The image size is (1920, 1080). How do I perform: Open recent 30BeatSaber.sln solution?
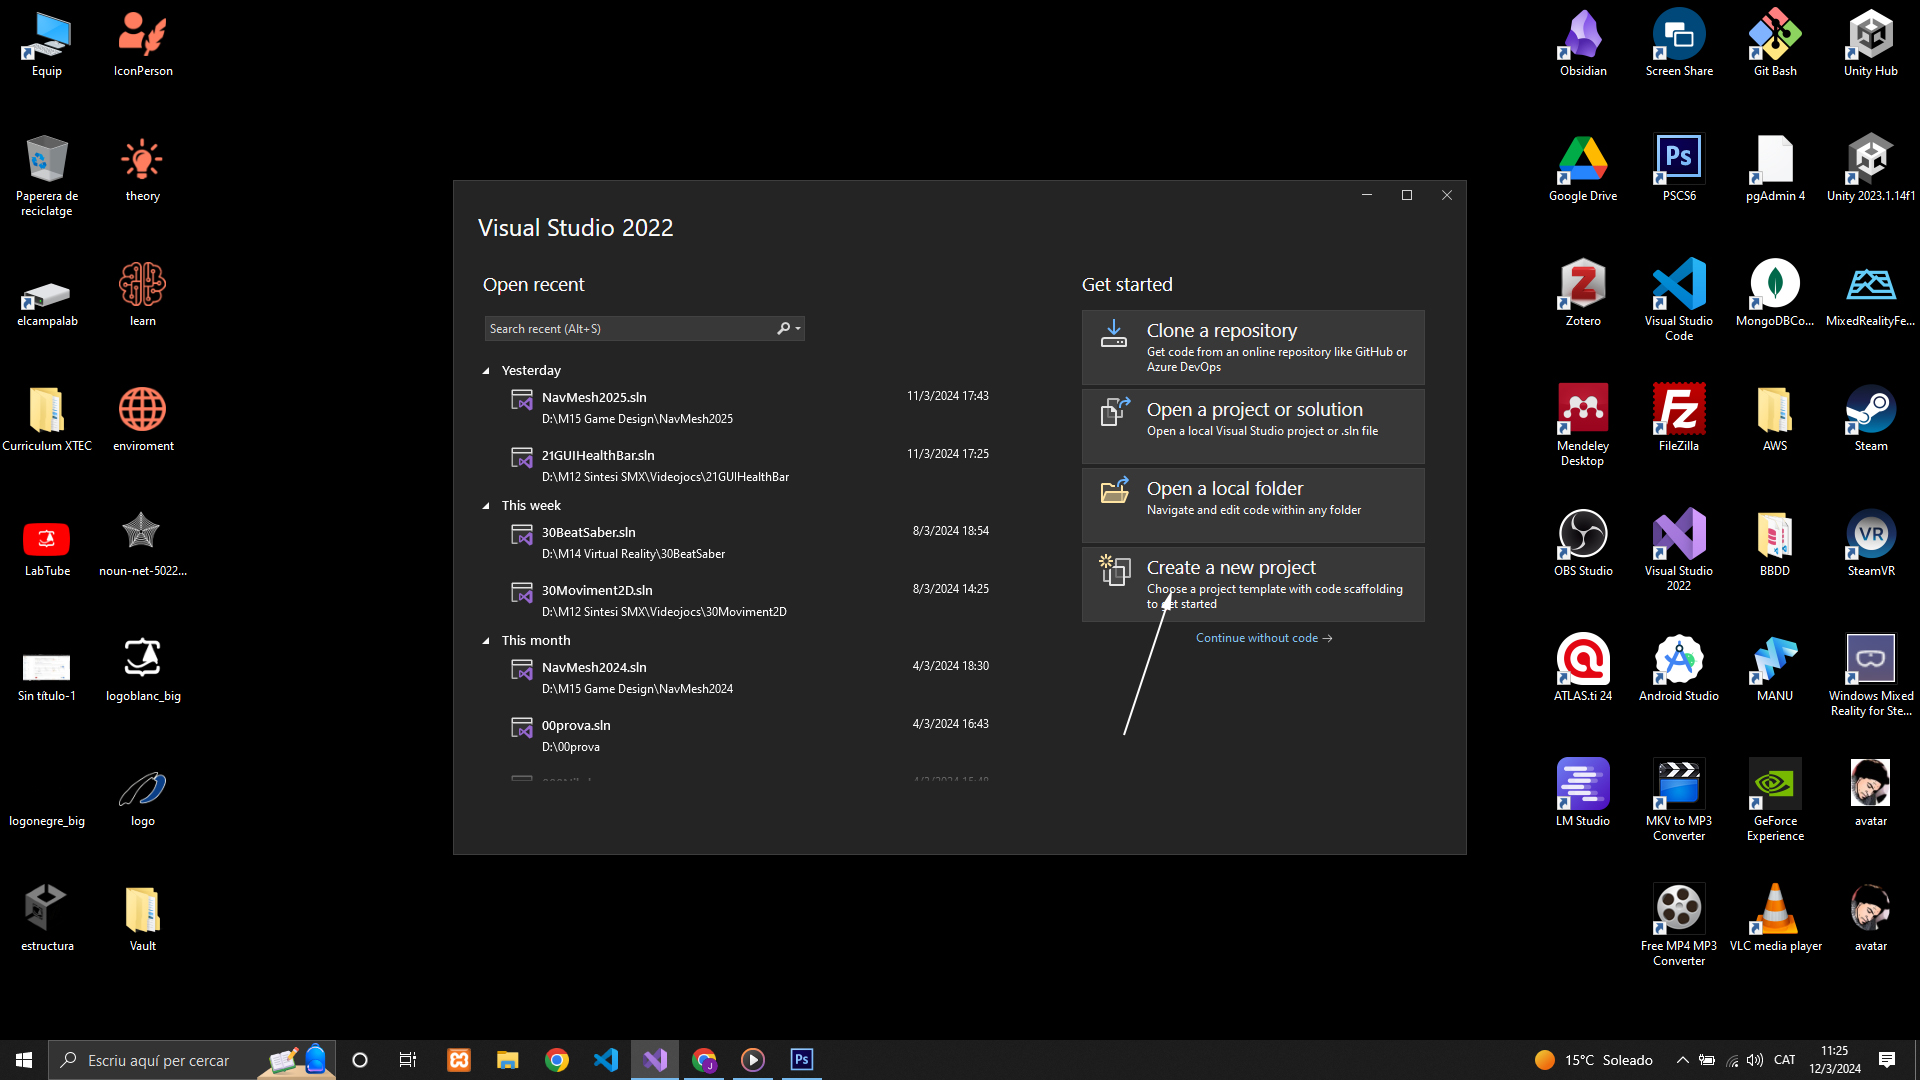click(x=589, y=533)
